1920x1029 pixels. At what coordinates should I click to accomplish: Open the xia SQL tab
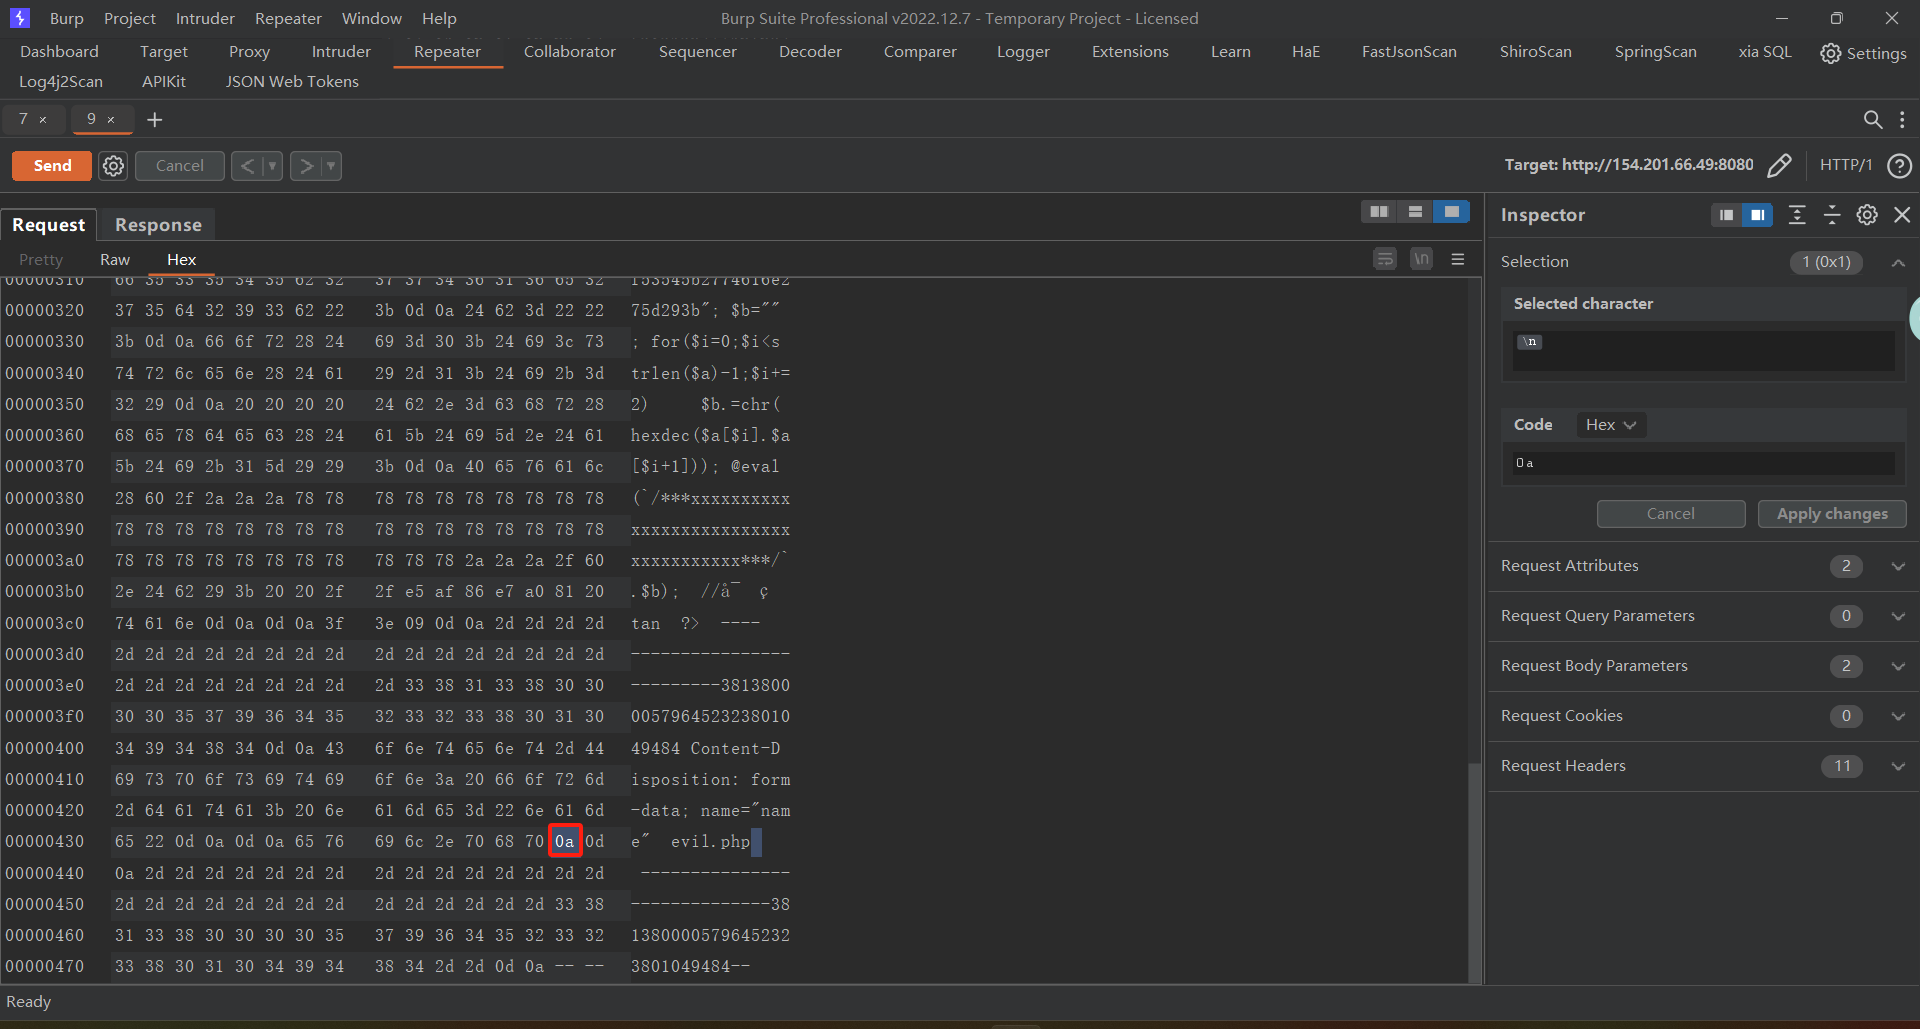point(1765,52)
